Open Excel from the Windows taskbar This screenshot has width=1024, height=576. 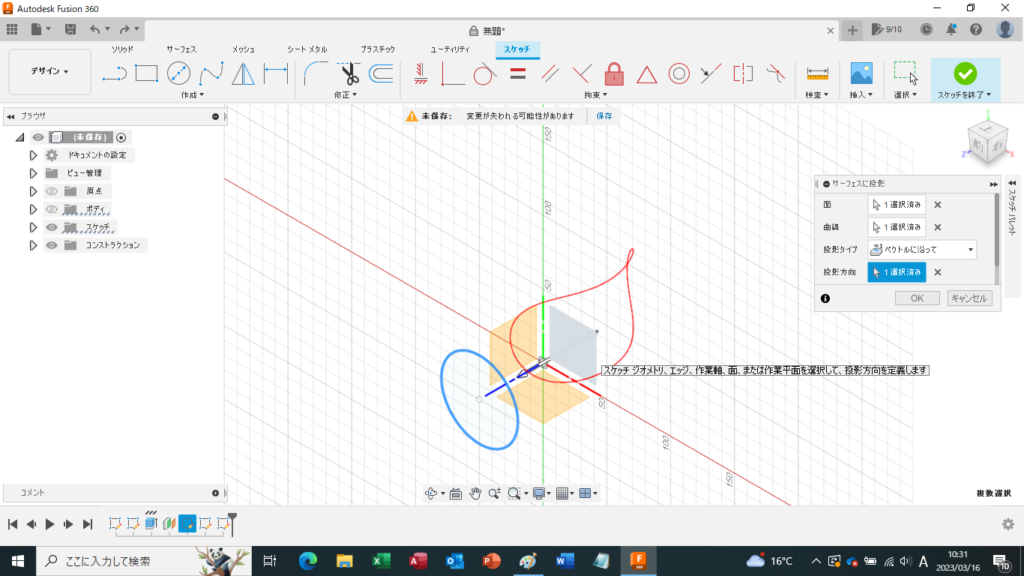(381, 560)
